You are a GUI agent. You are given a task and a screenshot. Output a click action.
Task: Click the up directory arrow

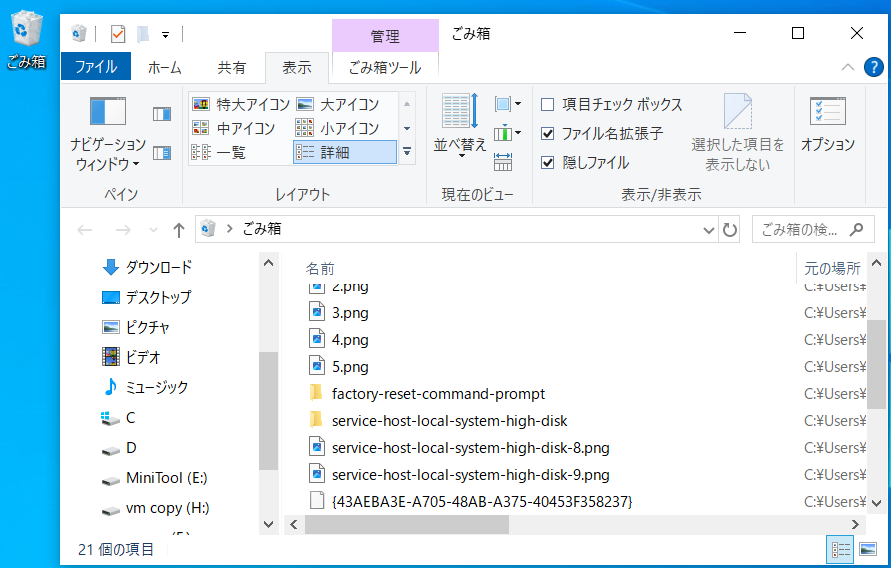178,230
